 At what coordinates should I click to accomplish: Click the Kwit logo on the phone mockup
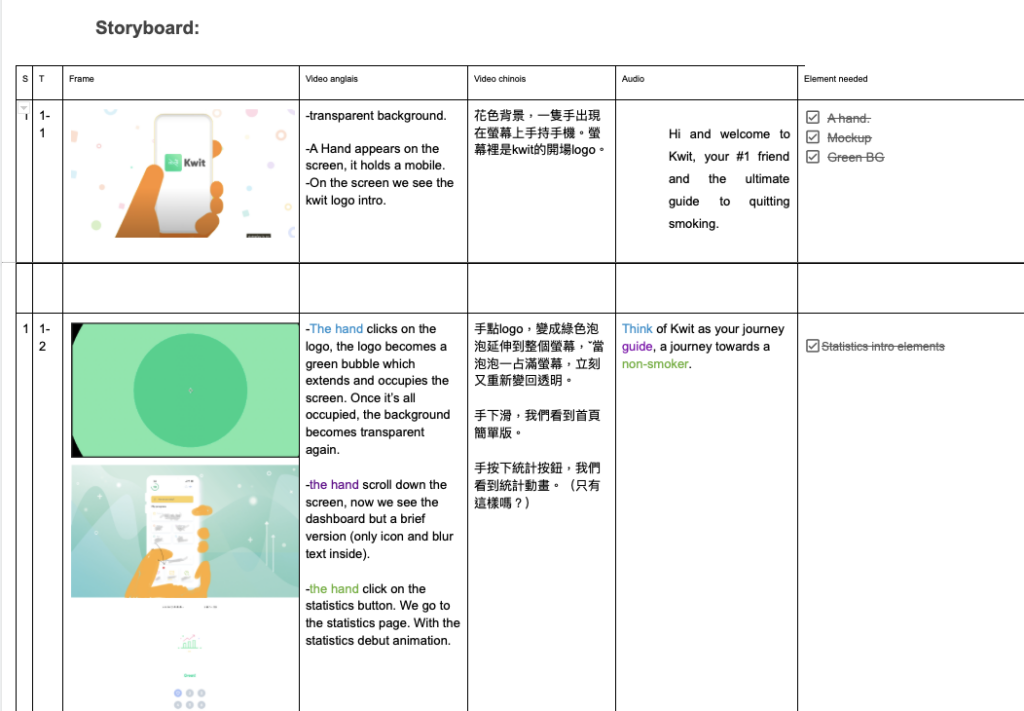click(187, 161)
